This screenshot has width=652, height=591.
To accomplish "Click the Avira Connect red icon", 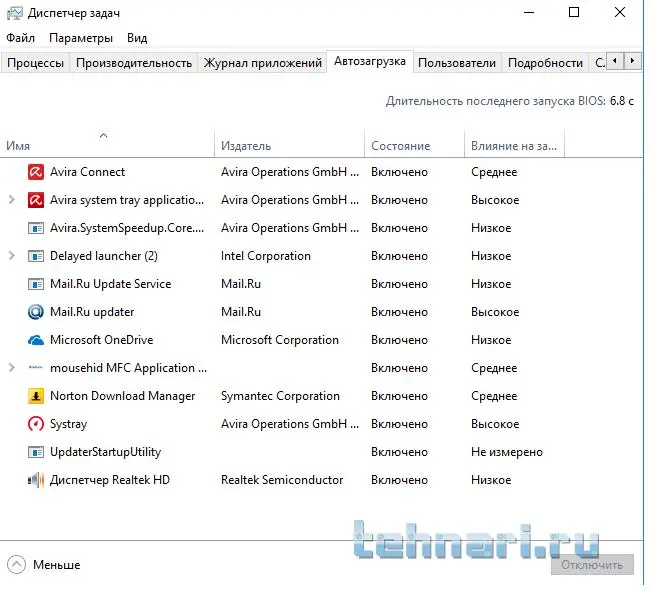I will 36,172.
